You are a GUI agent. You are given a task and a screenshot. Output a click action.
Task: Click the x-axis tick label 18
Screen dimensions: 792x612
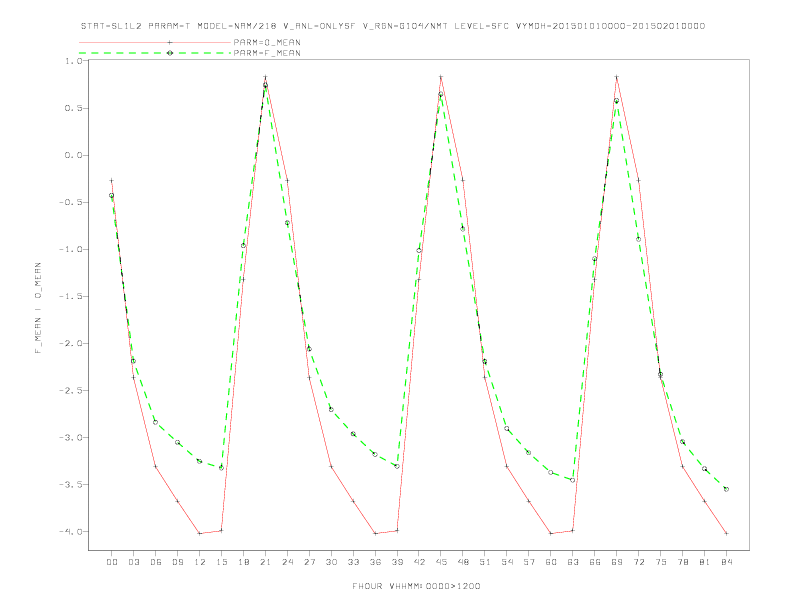click(x=243, y=562)
